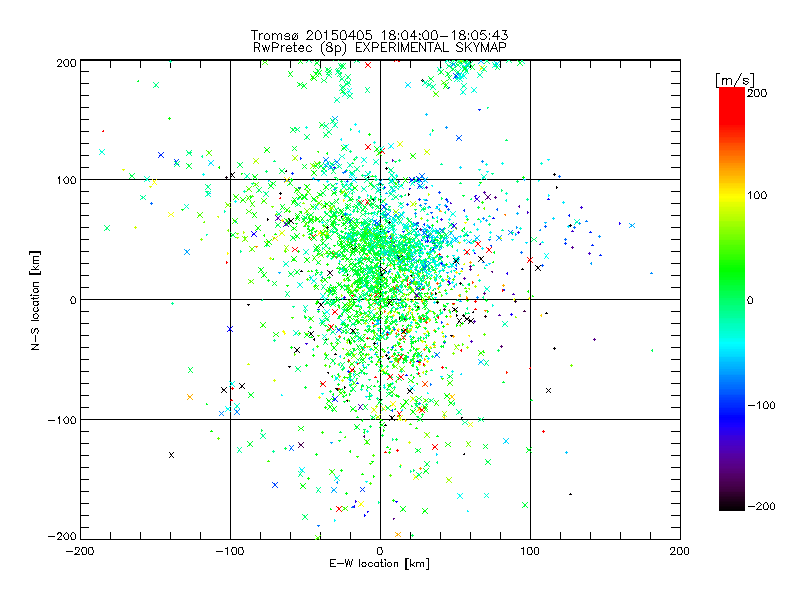Click the colorbar 100 label

point(757,195)
